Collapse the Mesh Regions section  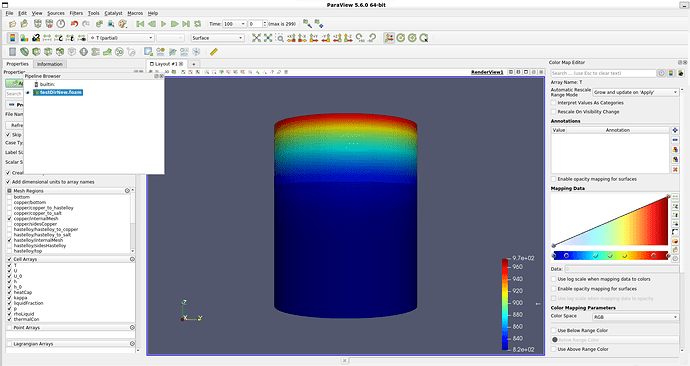[127, 191]
